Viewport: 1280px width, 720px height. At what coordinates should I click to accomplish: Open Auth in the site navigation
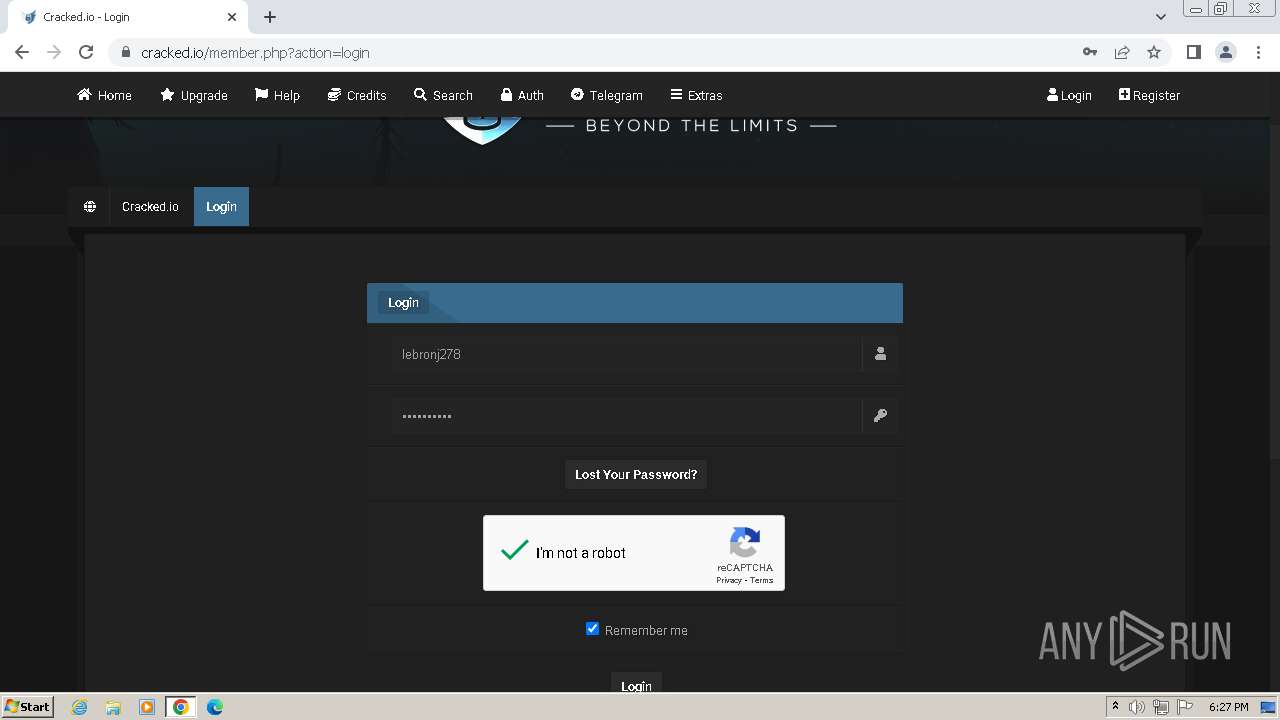[522, 95]
